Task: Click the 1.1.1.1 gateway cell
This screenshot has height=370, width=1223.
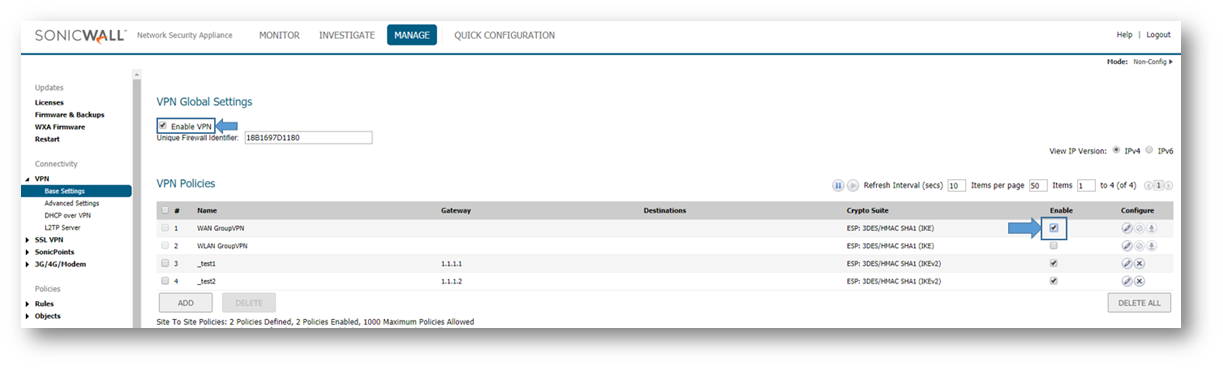Action: tap(452, 263)
